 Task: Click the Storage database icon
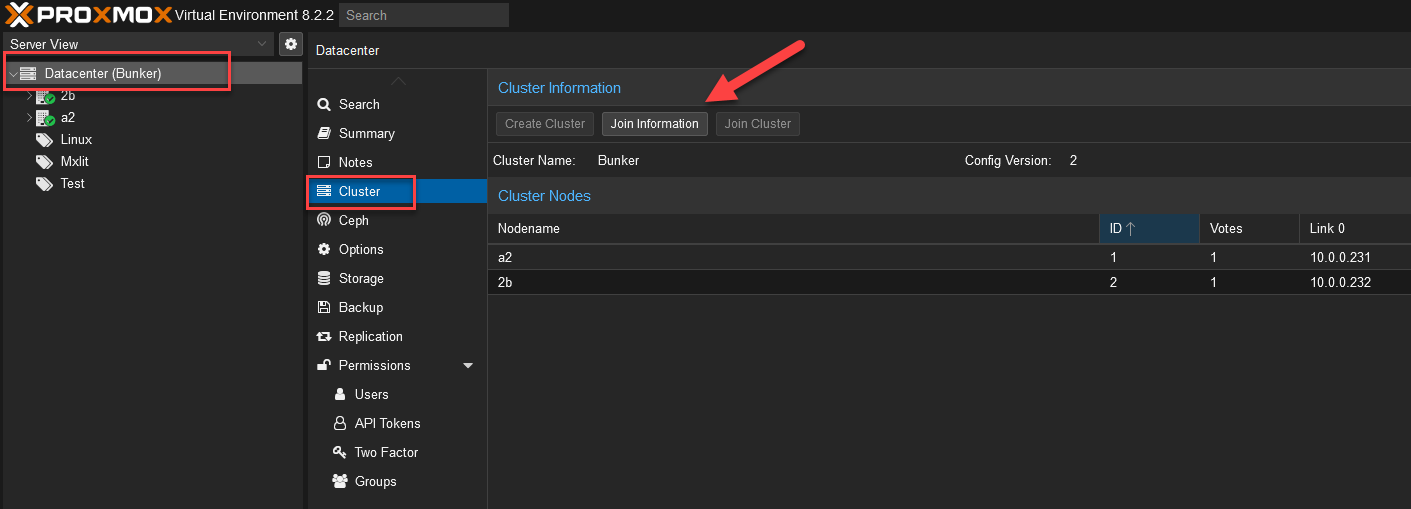point(323,278)
